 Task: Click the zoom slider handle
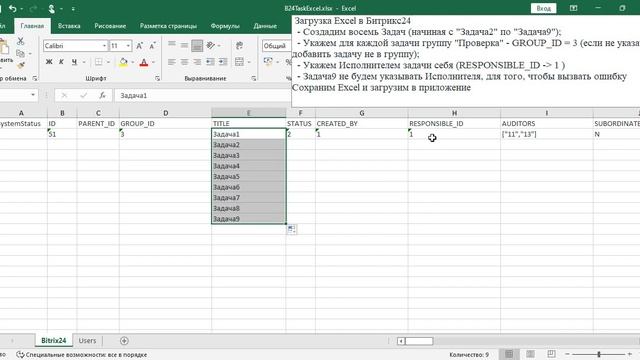tap(599, 354)
